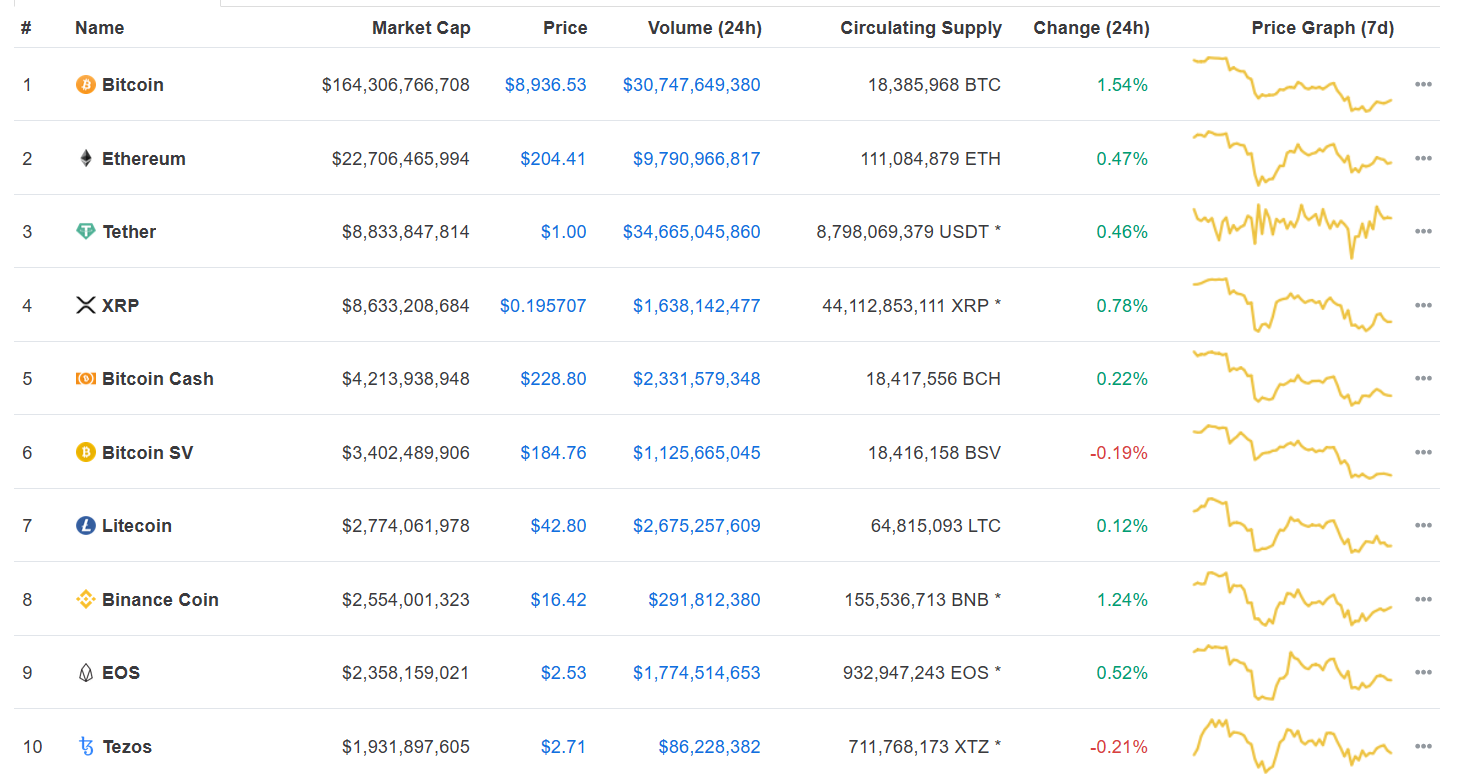The width and height of the screenshot is (1470, 782).
Task: Click Tezos volume $86,228,382
Action: (x=710, y=746)
